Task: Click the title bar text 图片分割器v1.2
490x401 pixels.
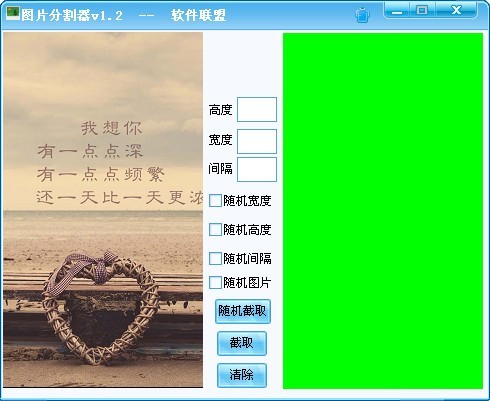Action: [72, 15]
